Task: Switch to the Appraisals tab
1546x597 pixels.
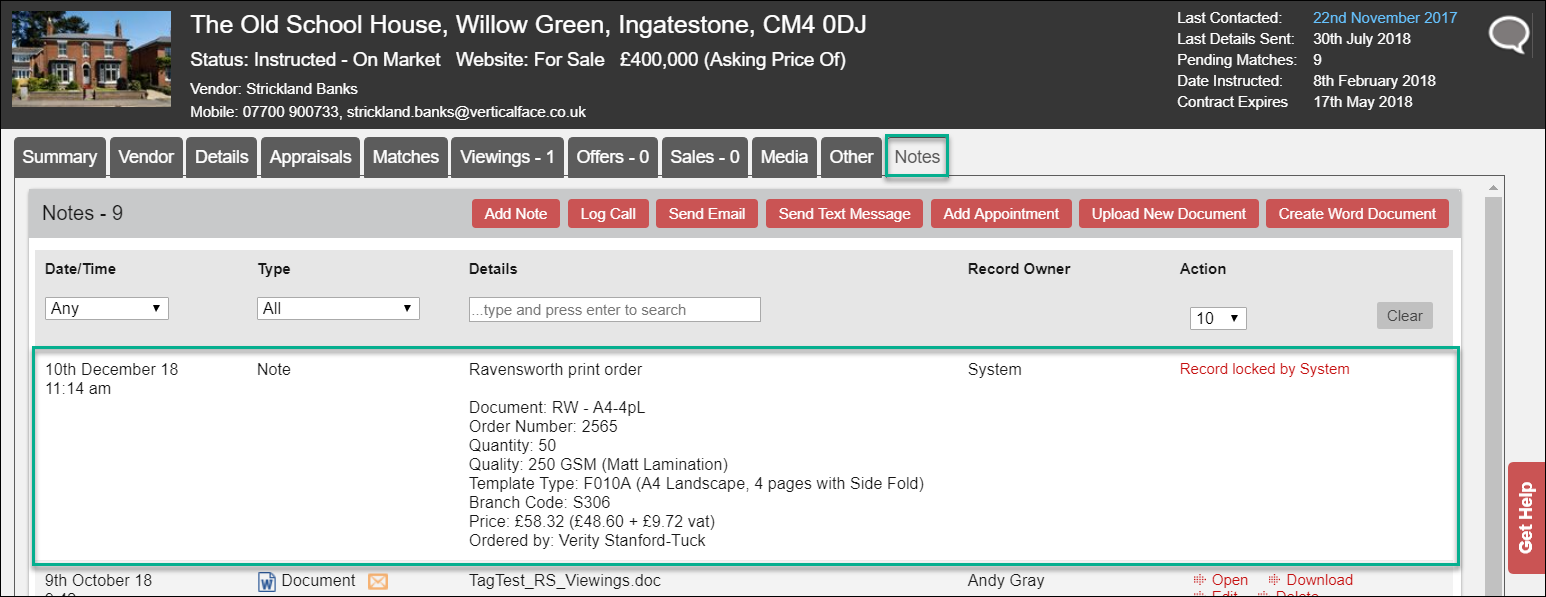Action: point(311,157)
